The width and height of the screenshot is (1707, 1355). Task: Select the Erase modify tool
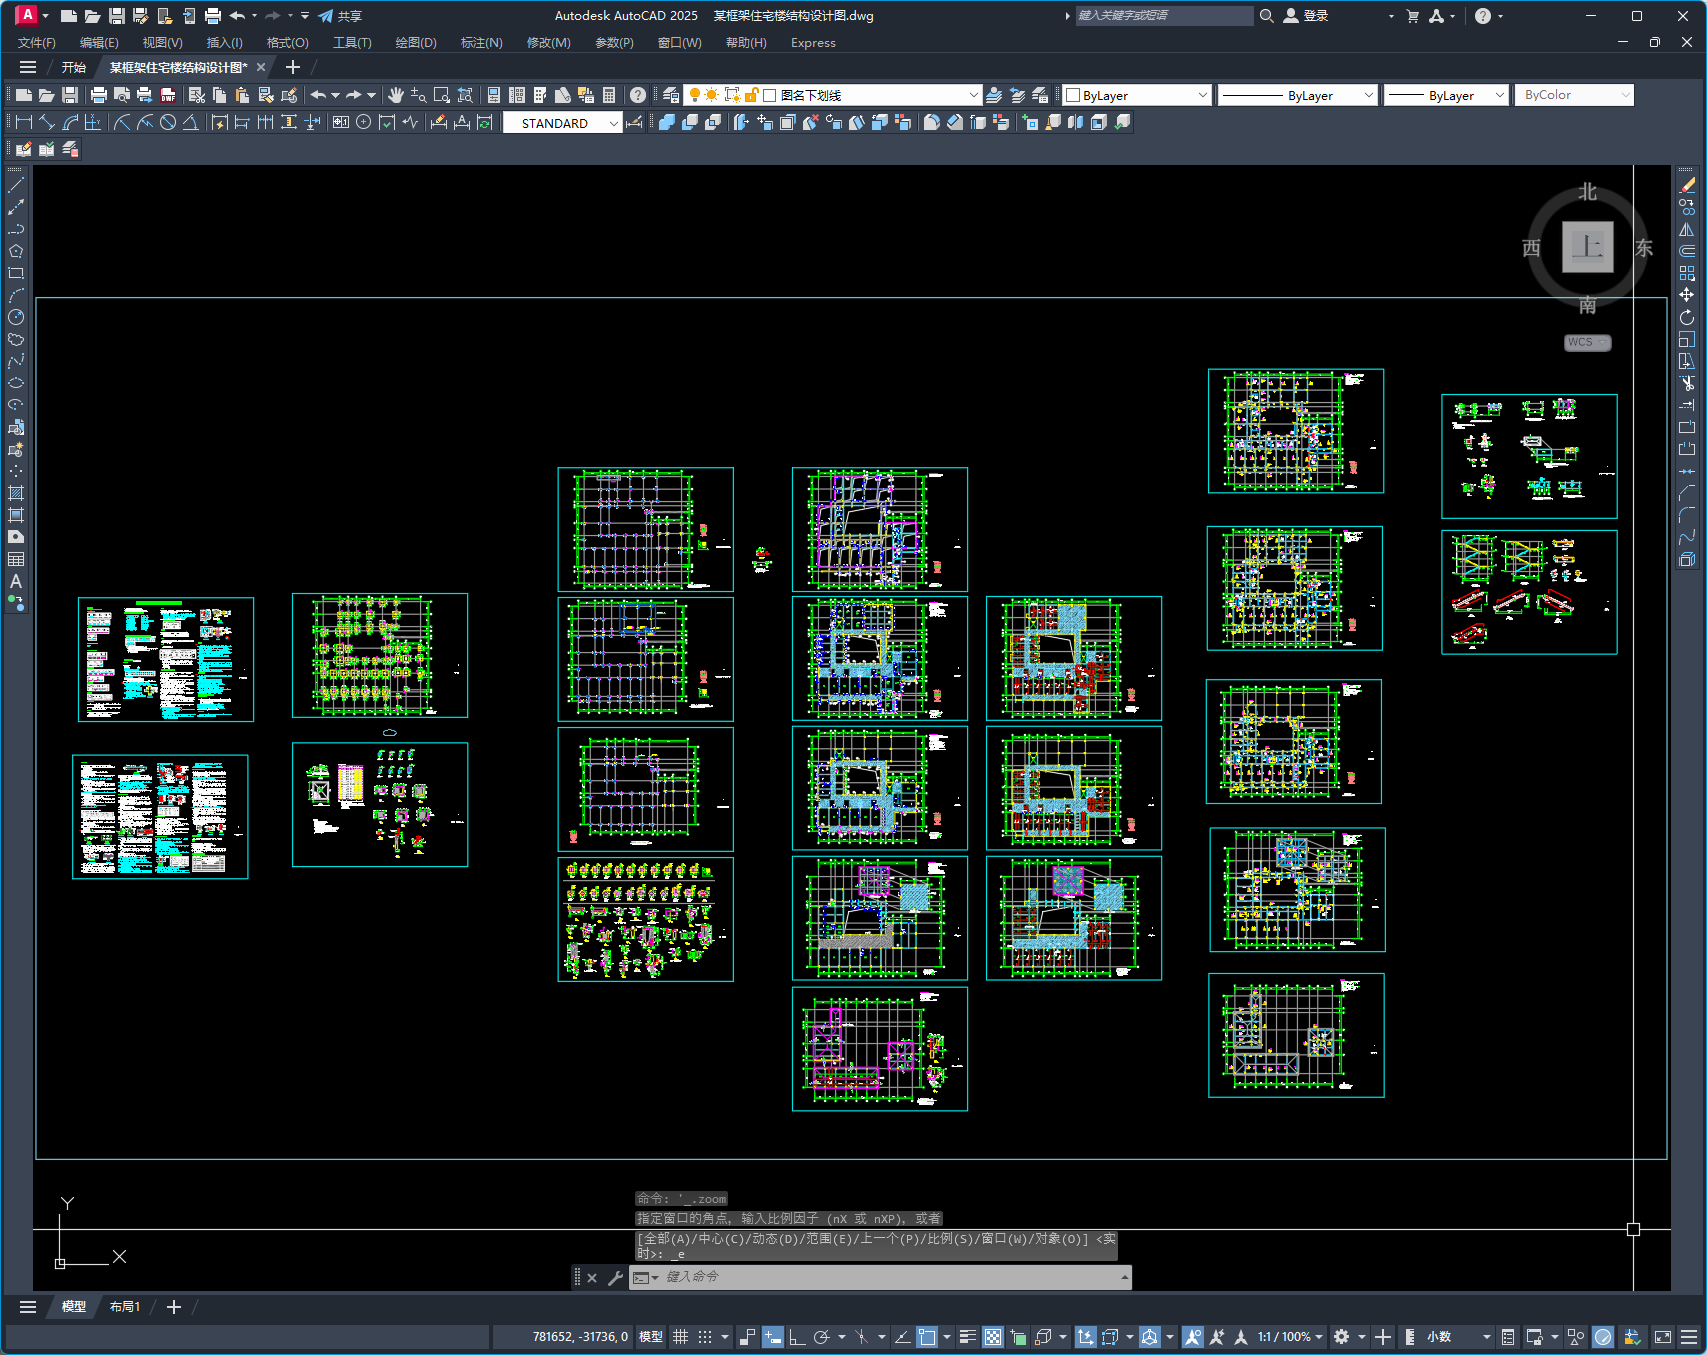click(x=1687, y=185)
